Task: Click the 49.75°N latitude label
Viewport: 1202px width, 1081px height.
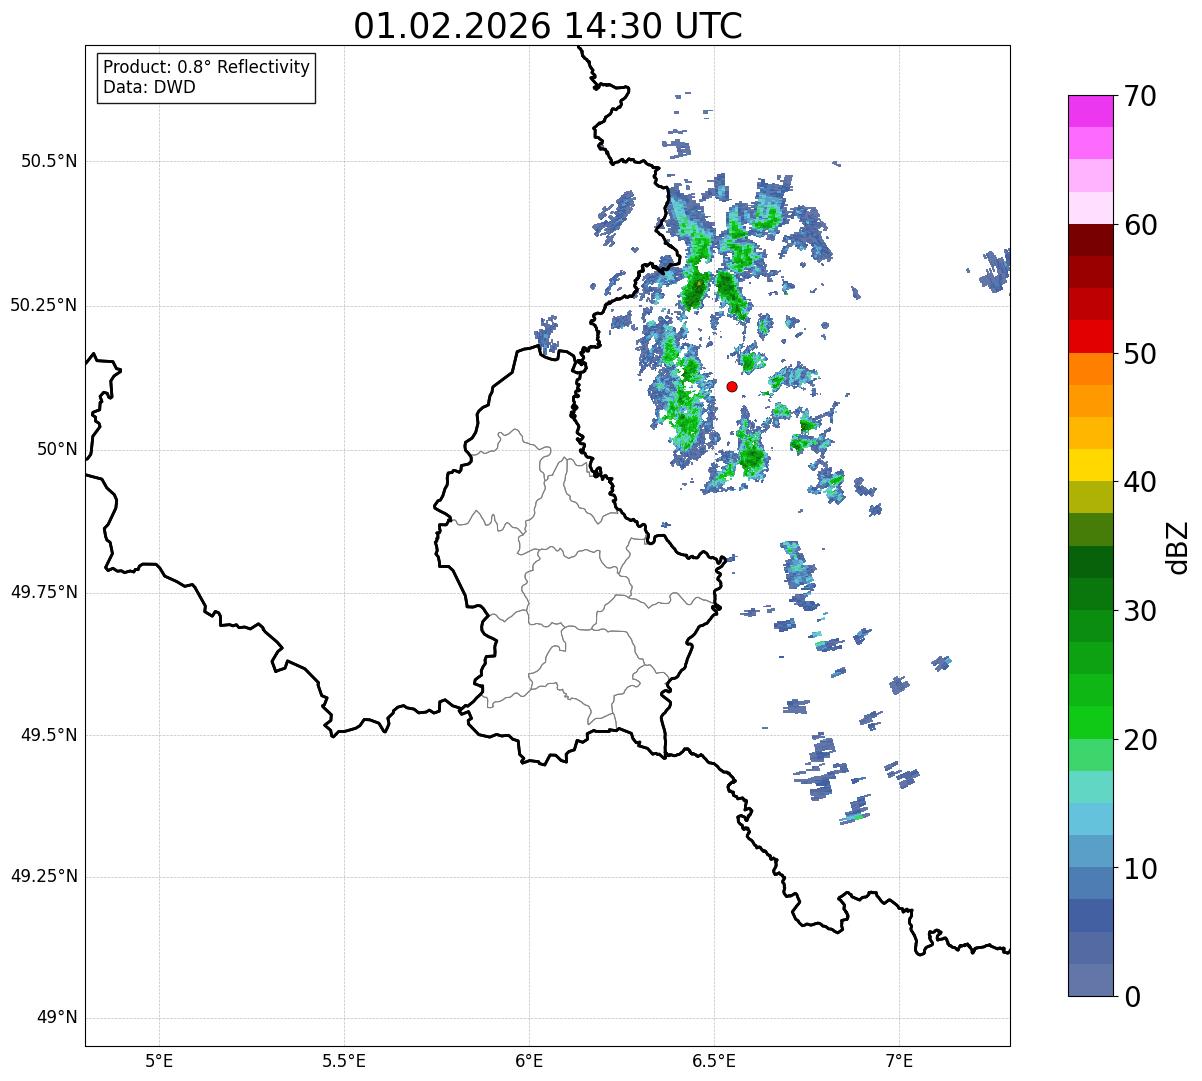Action: (x=44, y=592)
